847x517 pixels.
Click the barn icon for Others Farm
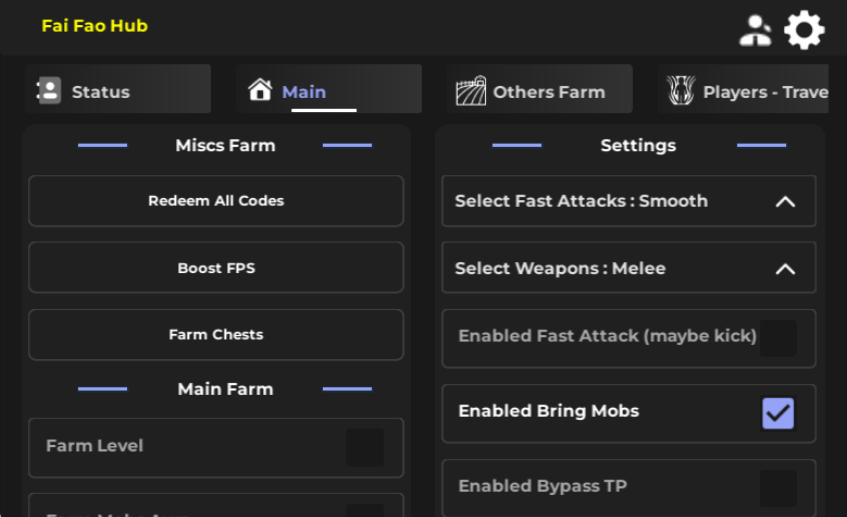[x=470, y=90]
